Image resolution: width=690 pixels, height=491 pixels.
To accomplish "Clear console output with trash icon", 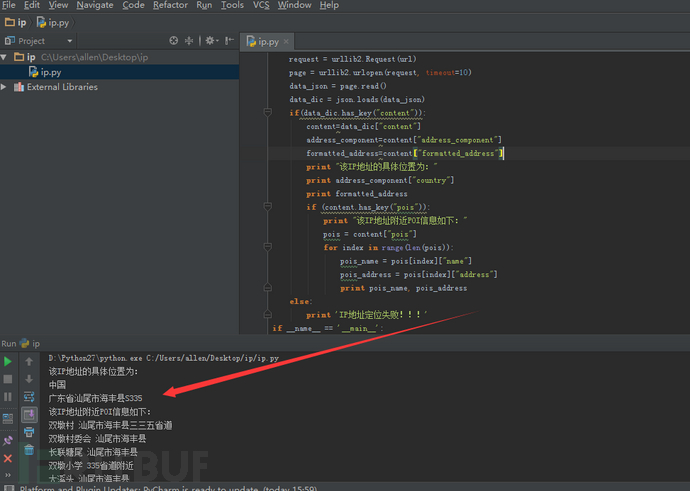I will tap(29, 450).
